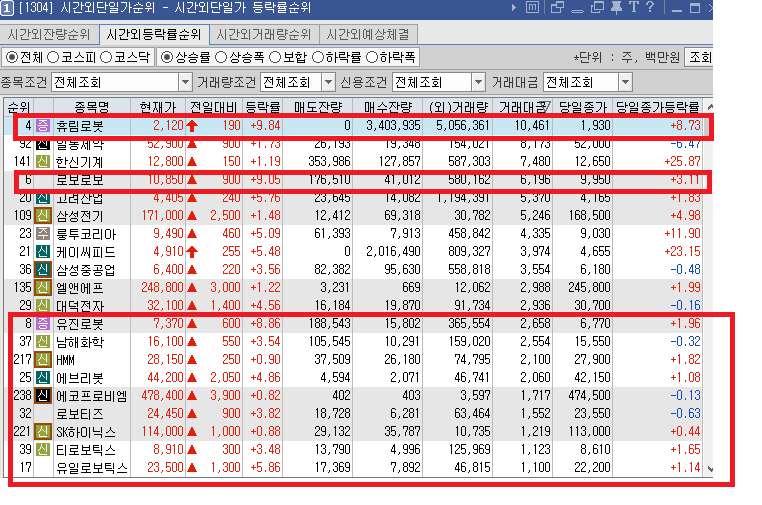Select the 코스피 radio button
This screenshot has height=505, width=762.
coord(53,57)
